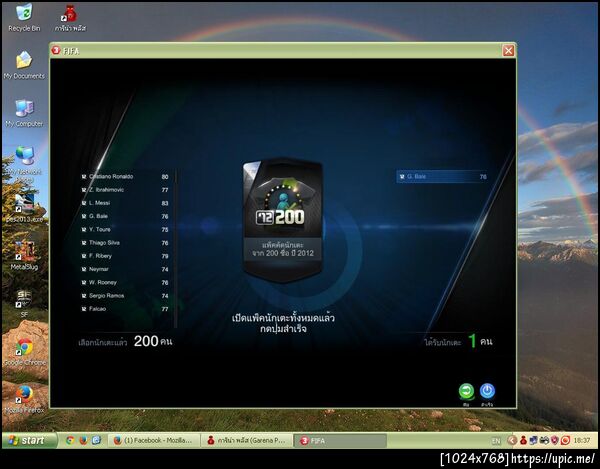Launch the SF desktop shortcut
Image resolution: width=600 pixels, height=469 pixels.
click(x=24, y=303)
